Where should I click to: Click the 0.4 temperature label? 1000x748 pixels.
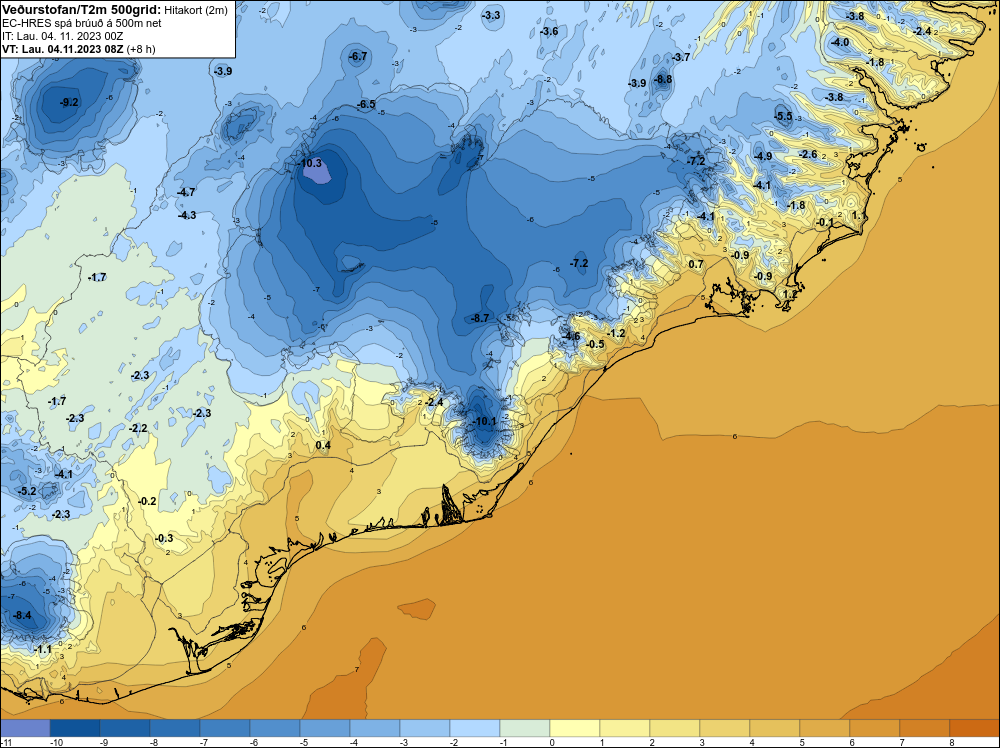click(323, 445)
